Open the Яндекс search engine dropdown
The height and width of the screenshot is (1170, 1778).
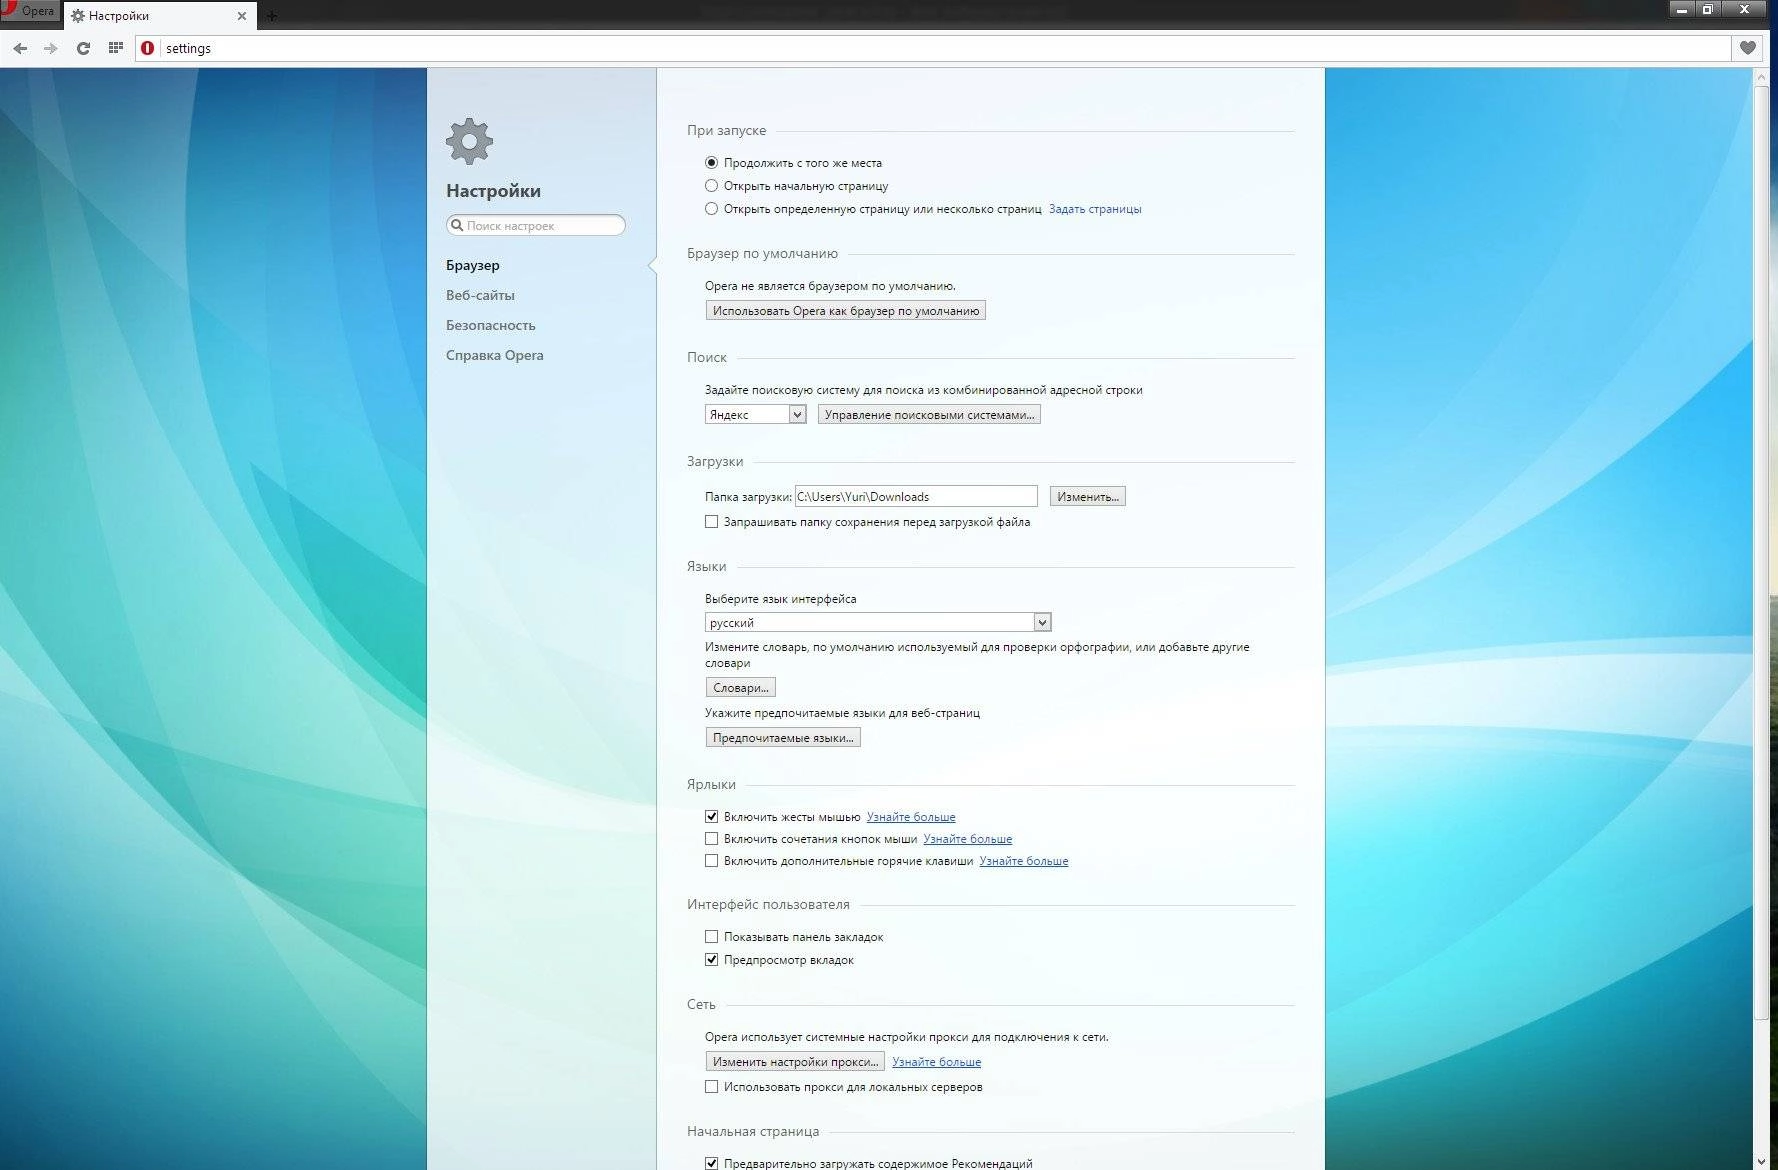coord(756,414)
